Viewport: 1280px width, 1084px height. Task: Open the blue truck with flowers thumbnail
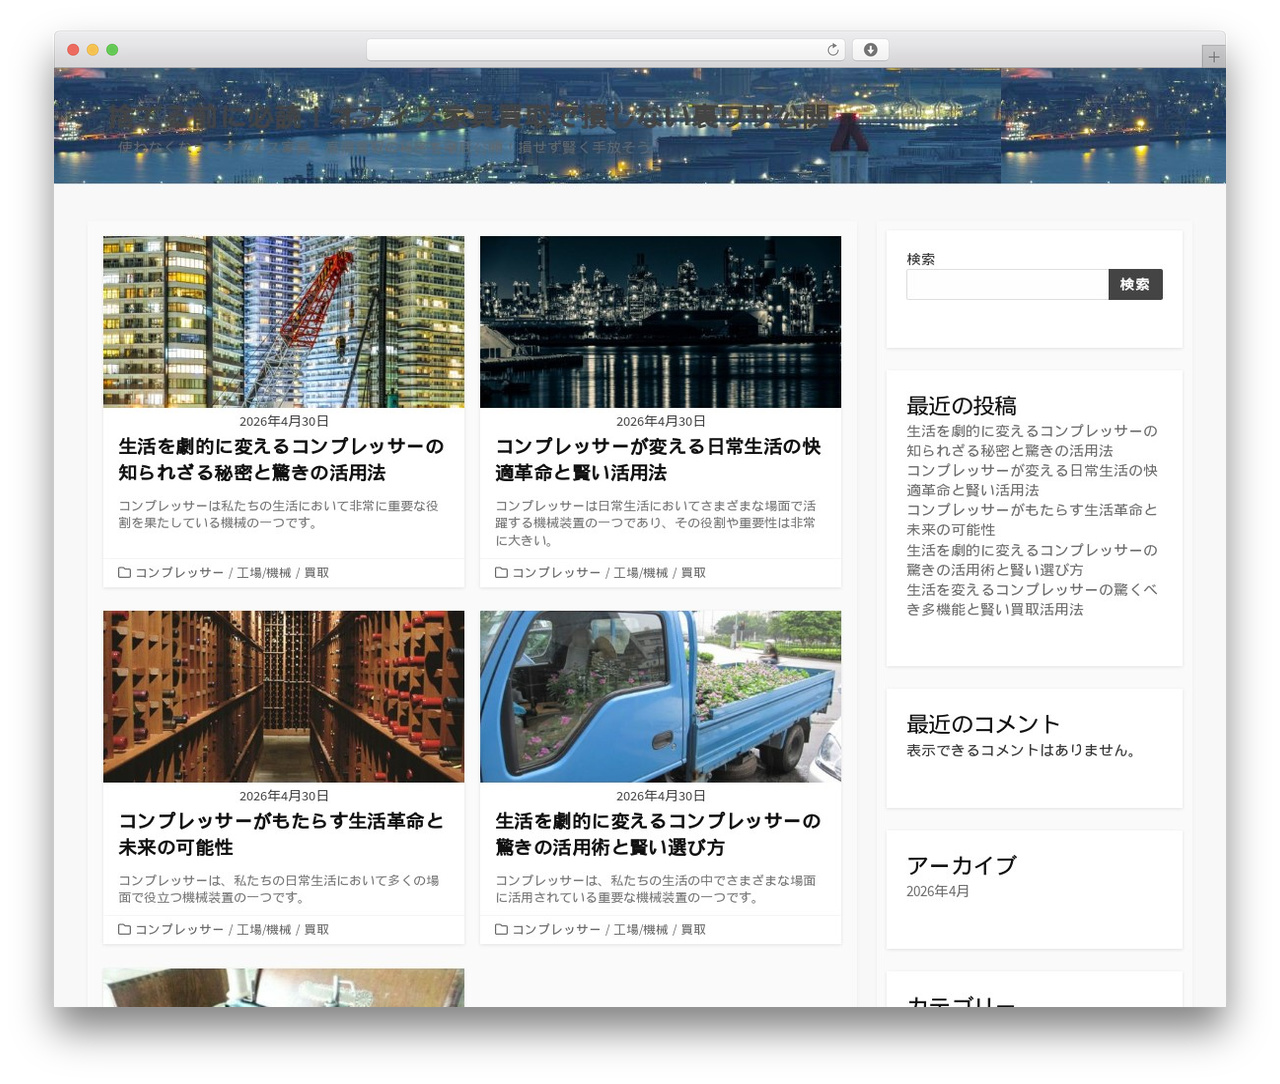pyautogui.click(x=660, y=696)
